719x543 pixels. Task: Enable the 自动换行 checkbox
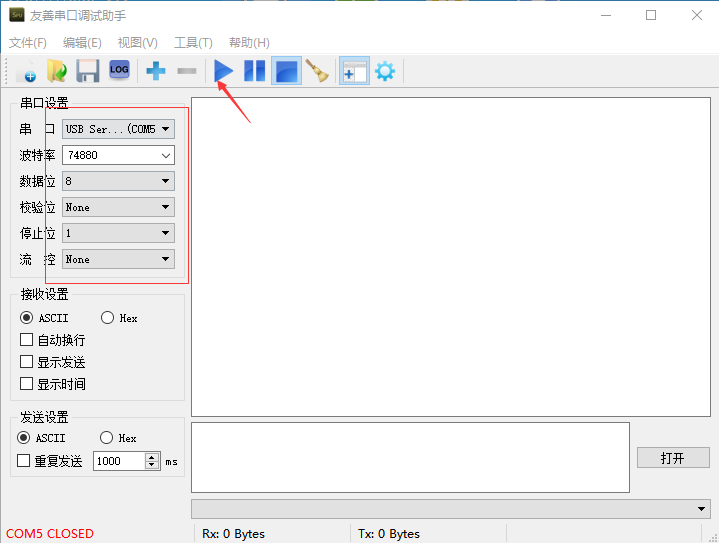point(27,340)
